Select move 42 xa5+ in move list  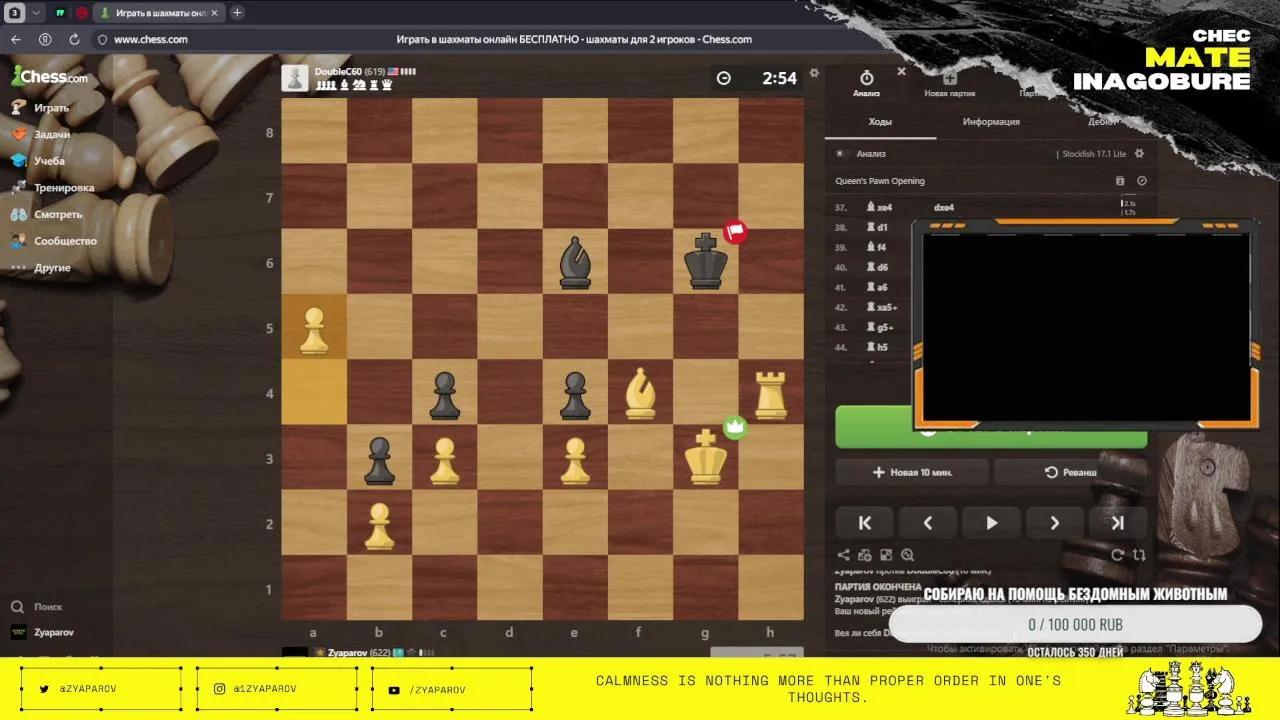881,307
